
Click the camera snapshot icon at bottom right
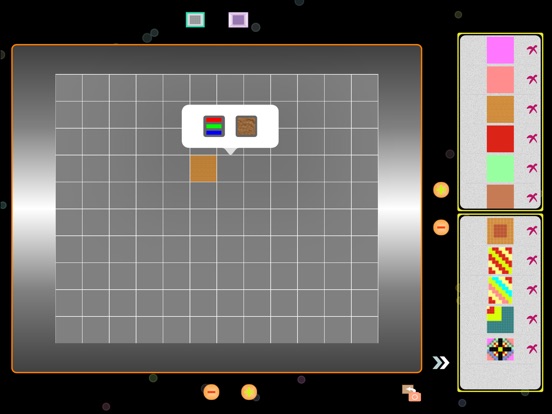tap(412, 393)
